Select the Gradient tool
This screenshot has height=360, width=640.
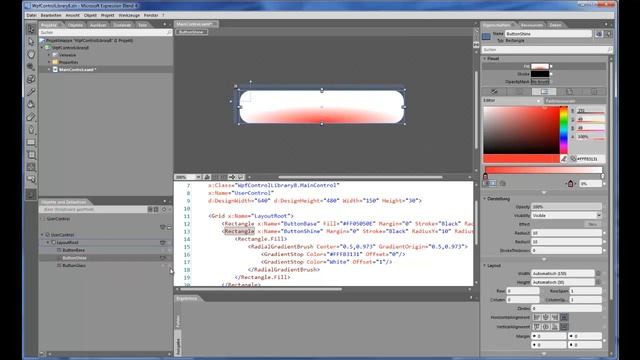point(31,117)
